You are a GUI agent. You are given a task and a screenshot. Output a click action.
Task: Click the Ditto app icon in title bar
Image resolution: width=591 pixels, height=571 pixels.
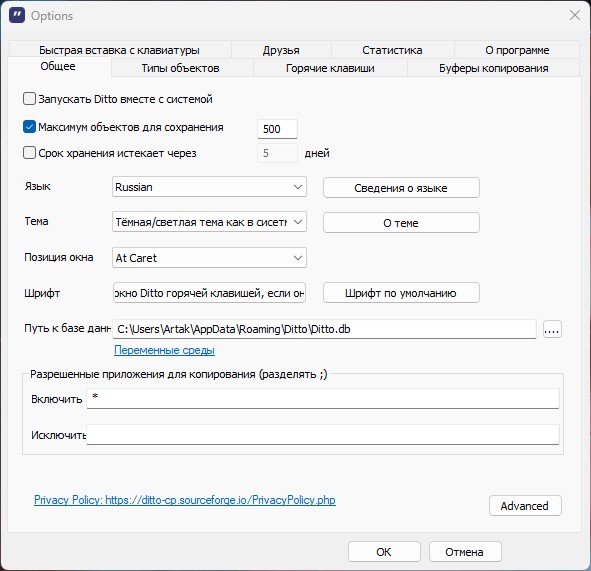click(x=17, y=15)
